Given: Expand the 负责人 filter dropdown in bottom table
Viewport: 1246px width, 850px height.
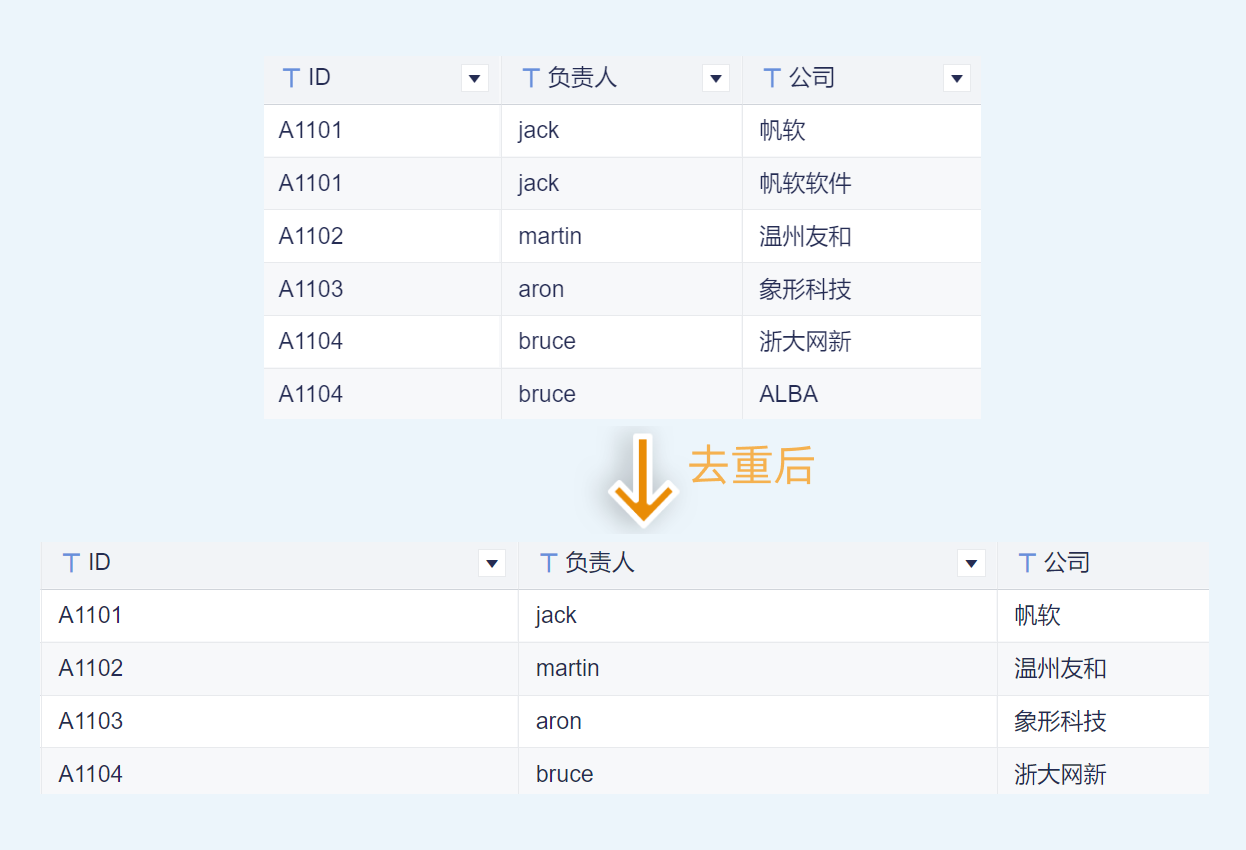Looking at the screenshot, I should pyautogui.click(x=971, y=563).
